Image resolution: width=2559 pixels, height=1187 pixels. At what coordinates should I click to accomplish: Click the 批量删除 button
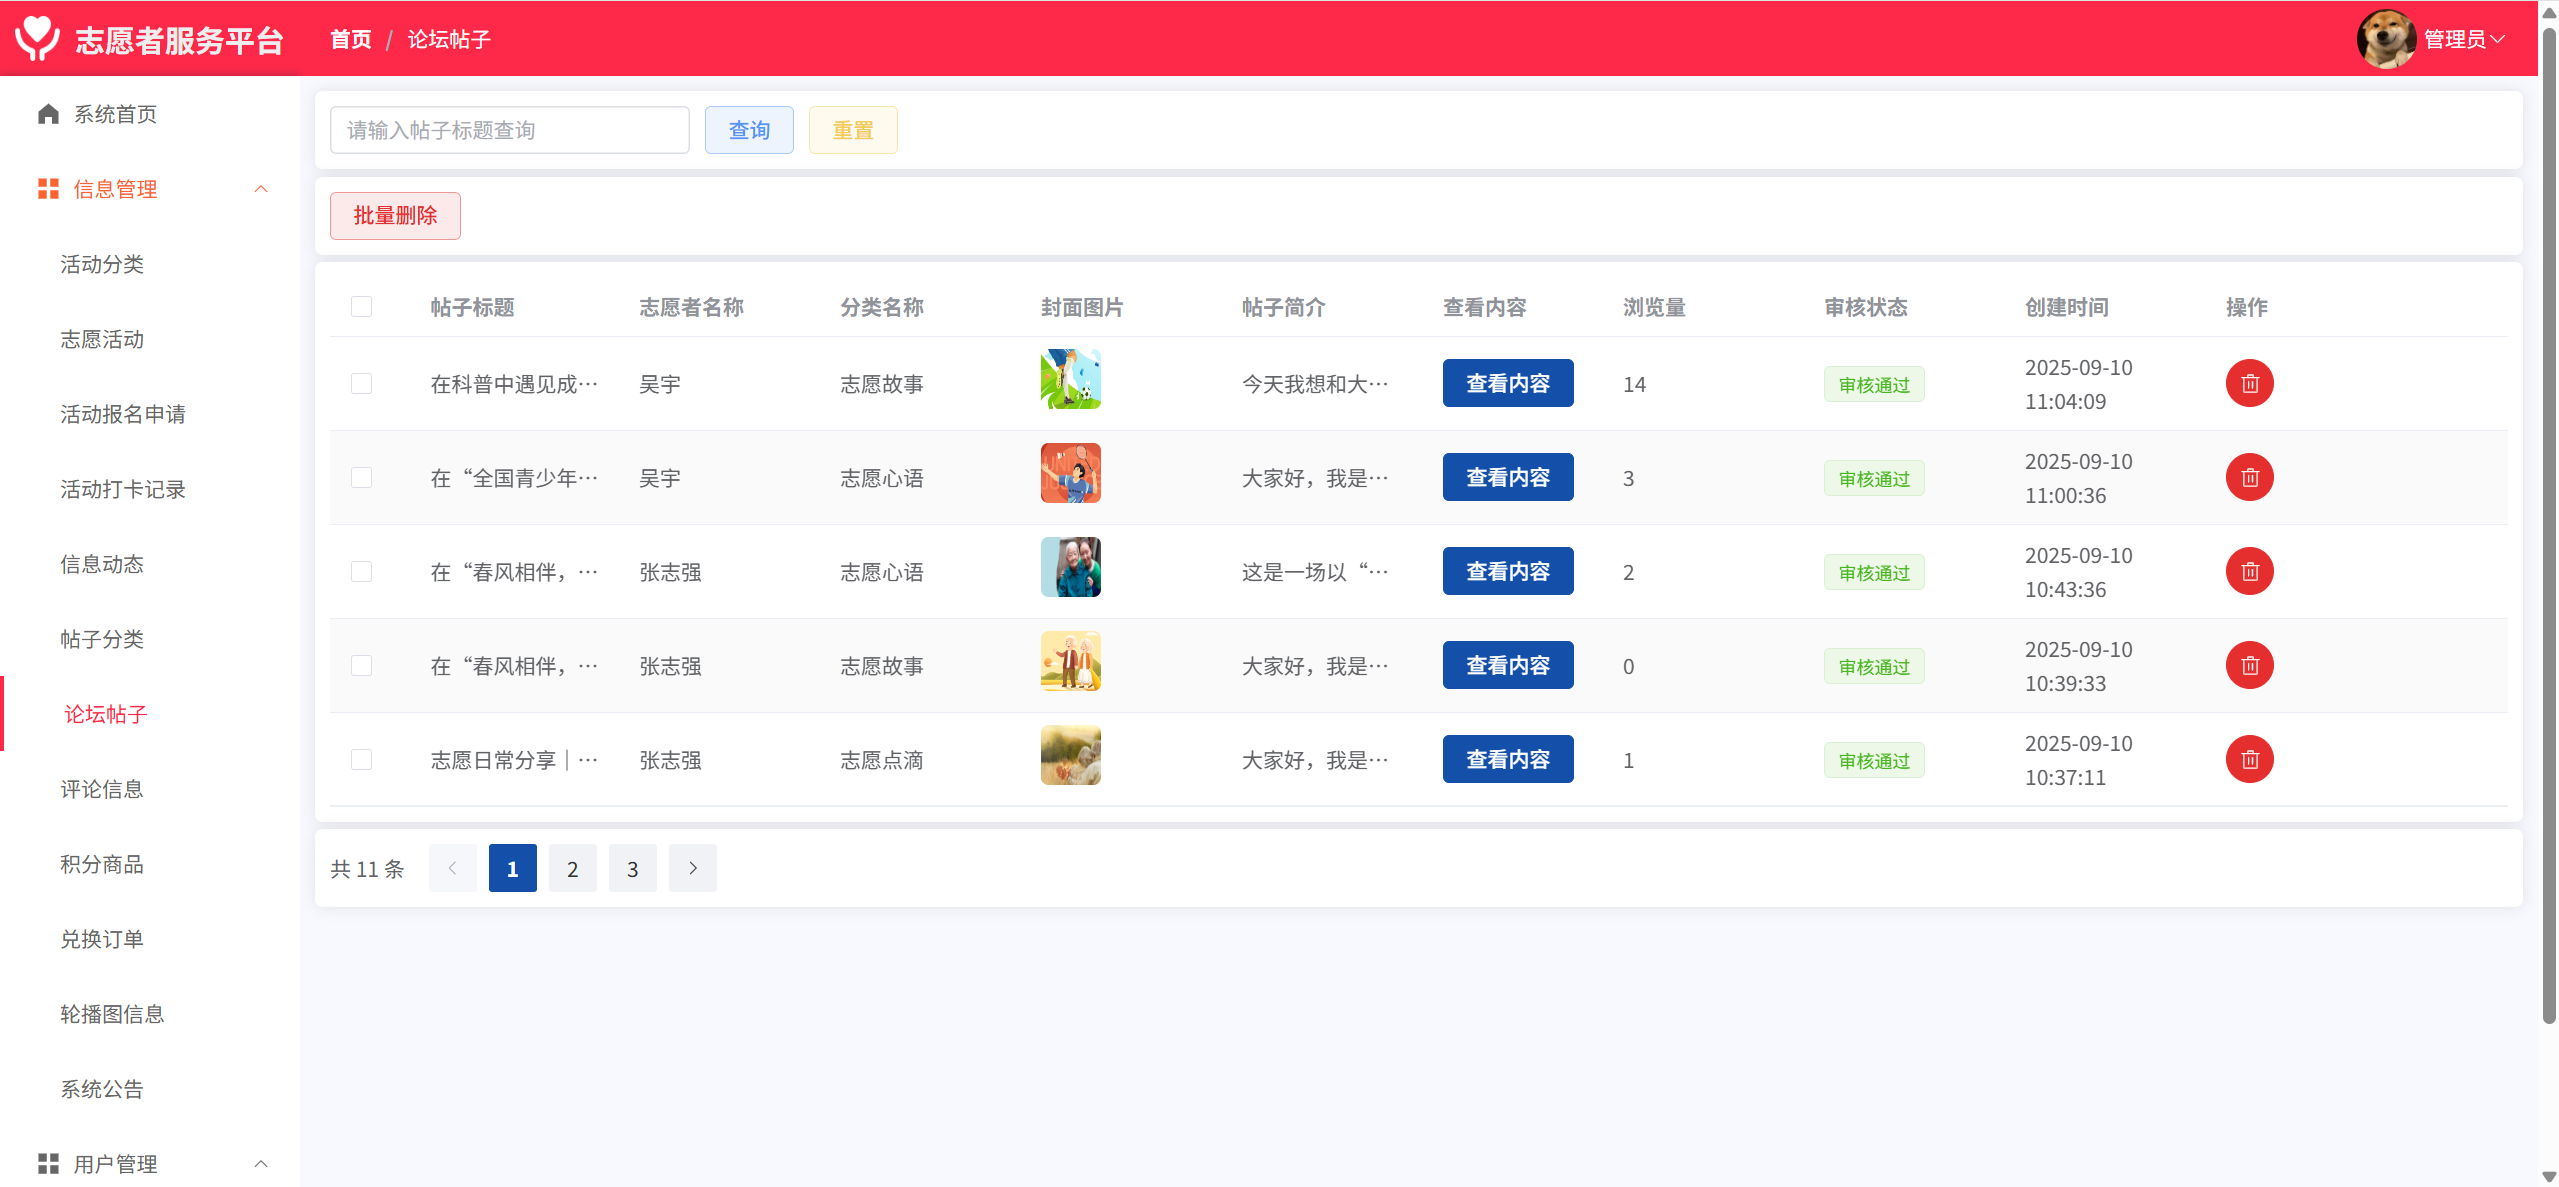395,216
